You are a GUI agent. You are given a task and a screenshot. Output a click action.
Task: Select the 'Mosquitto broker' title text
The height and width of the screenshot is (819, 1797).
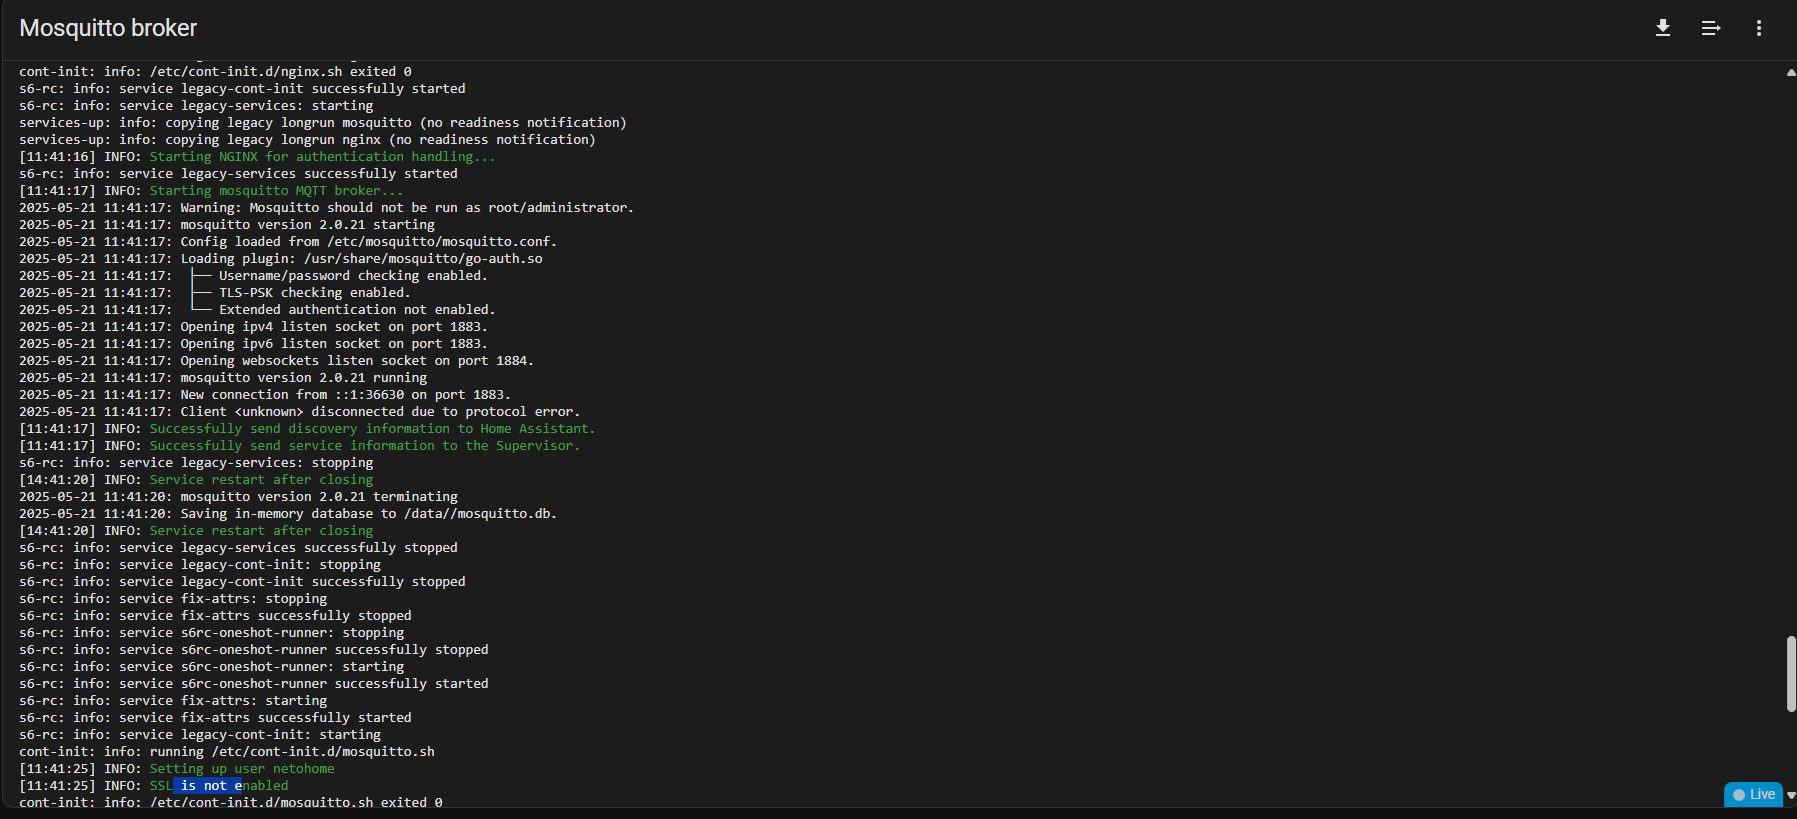(108, 28)
